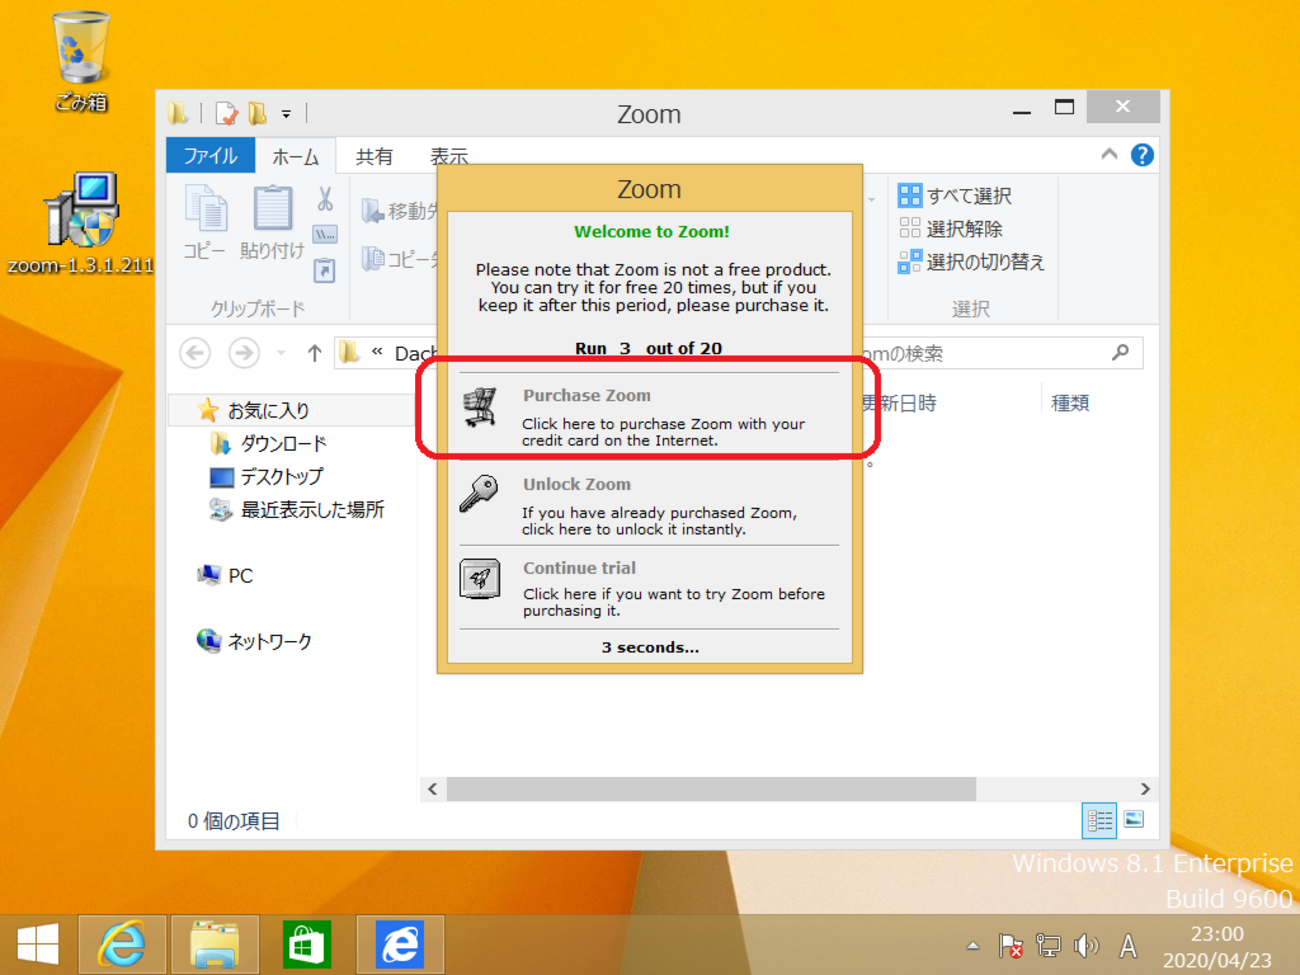This screenshot has width=1300, height=975.
Task: Select ネットワーク in navigation pane
Action: (255, 642)
